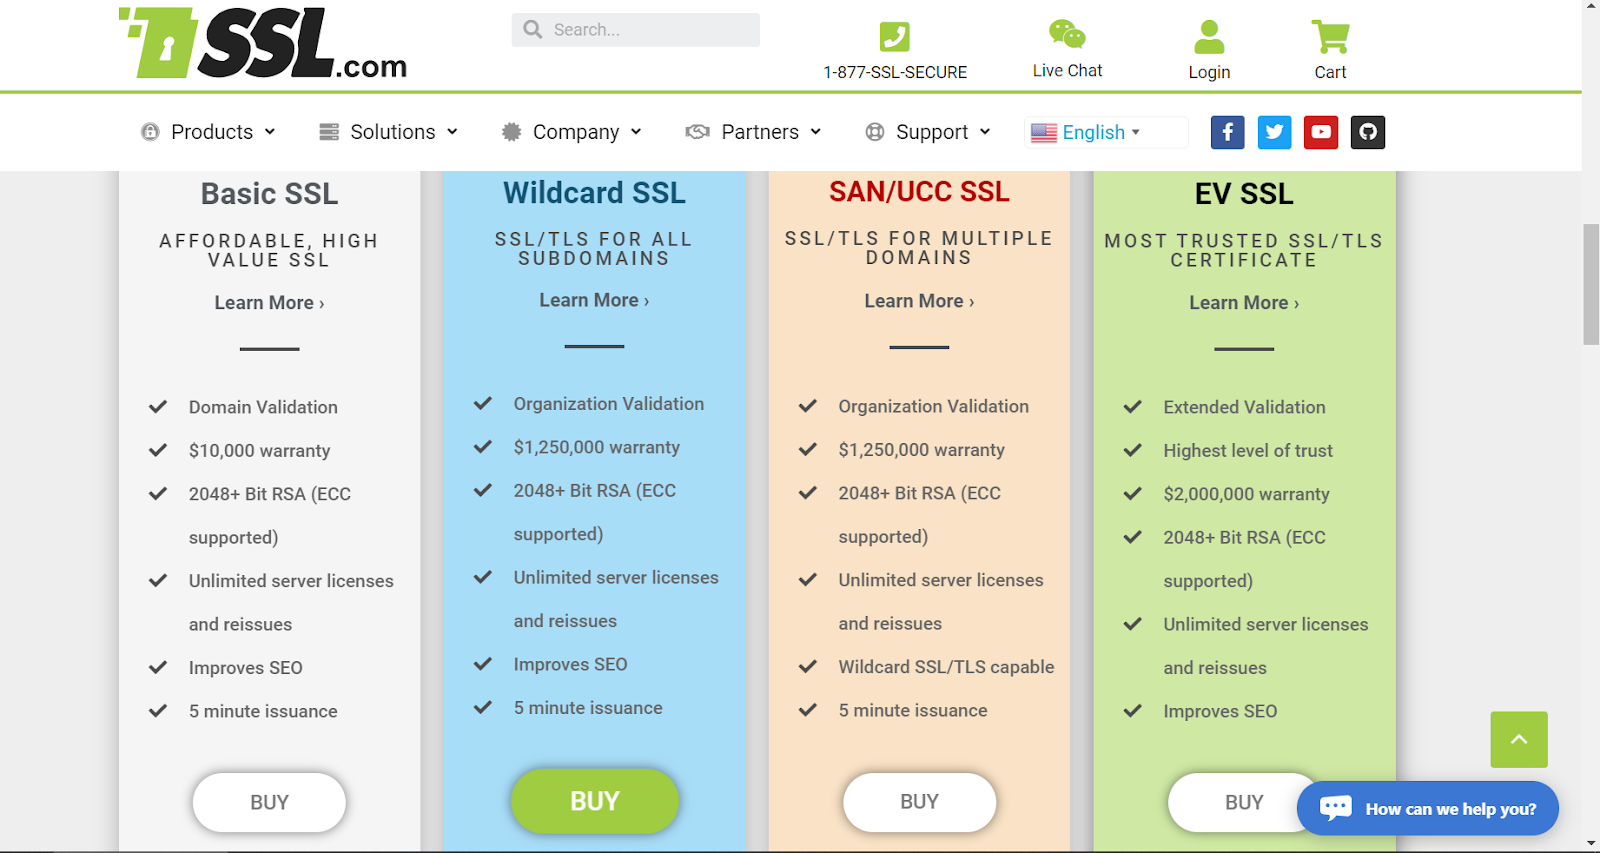This screenshot has height=853, width=1600.
Task: Buy the SAN/UCC SSL certificate
Action: (919, 802)
